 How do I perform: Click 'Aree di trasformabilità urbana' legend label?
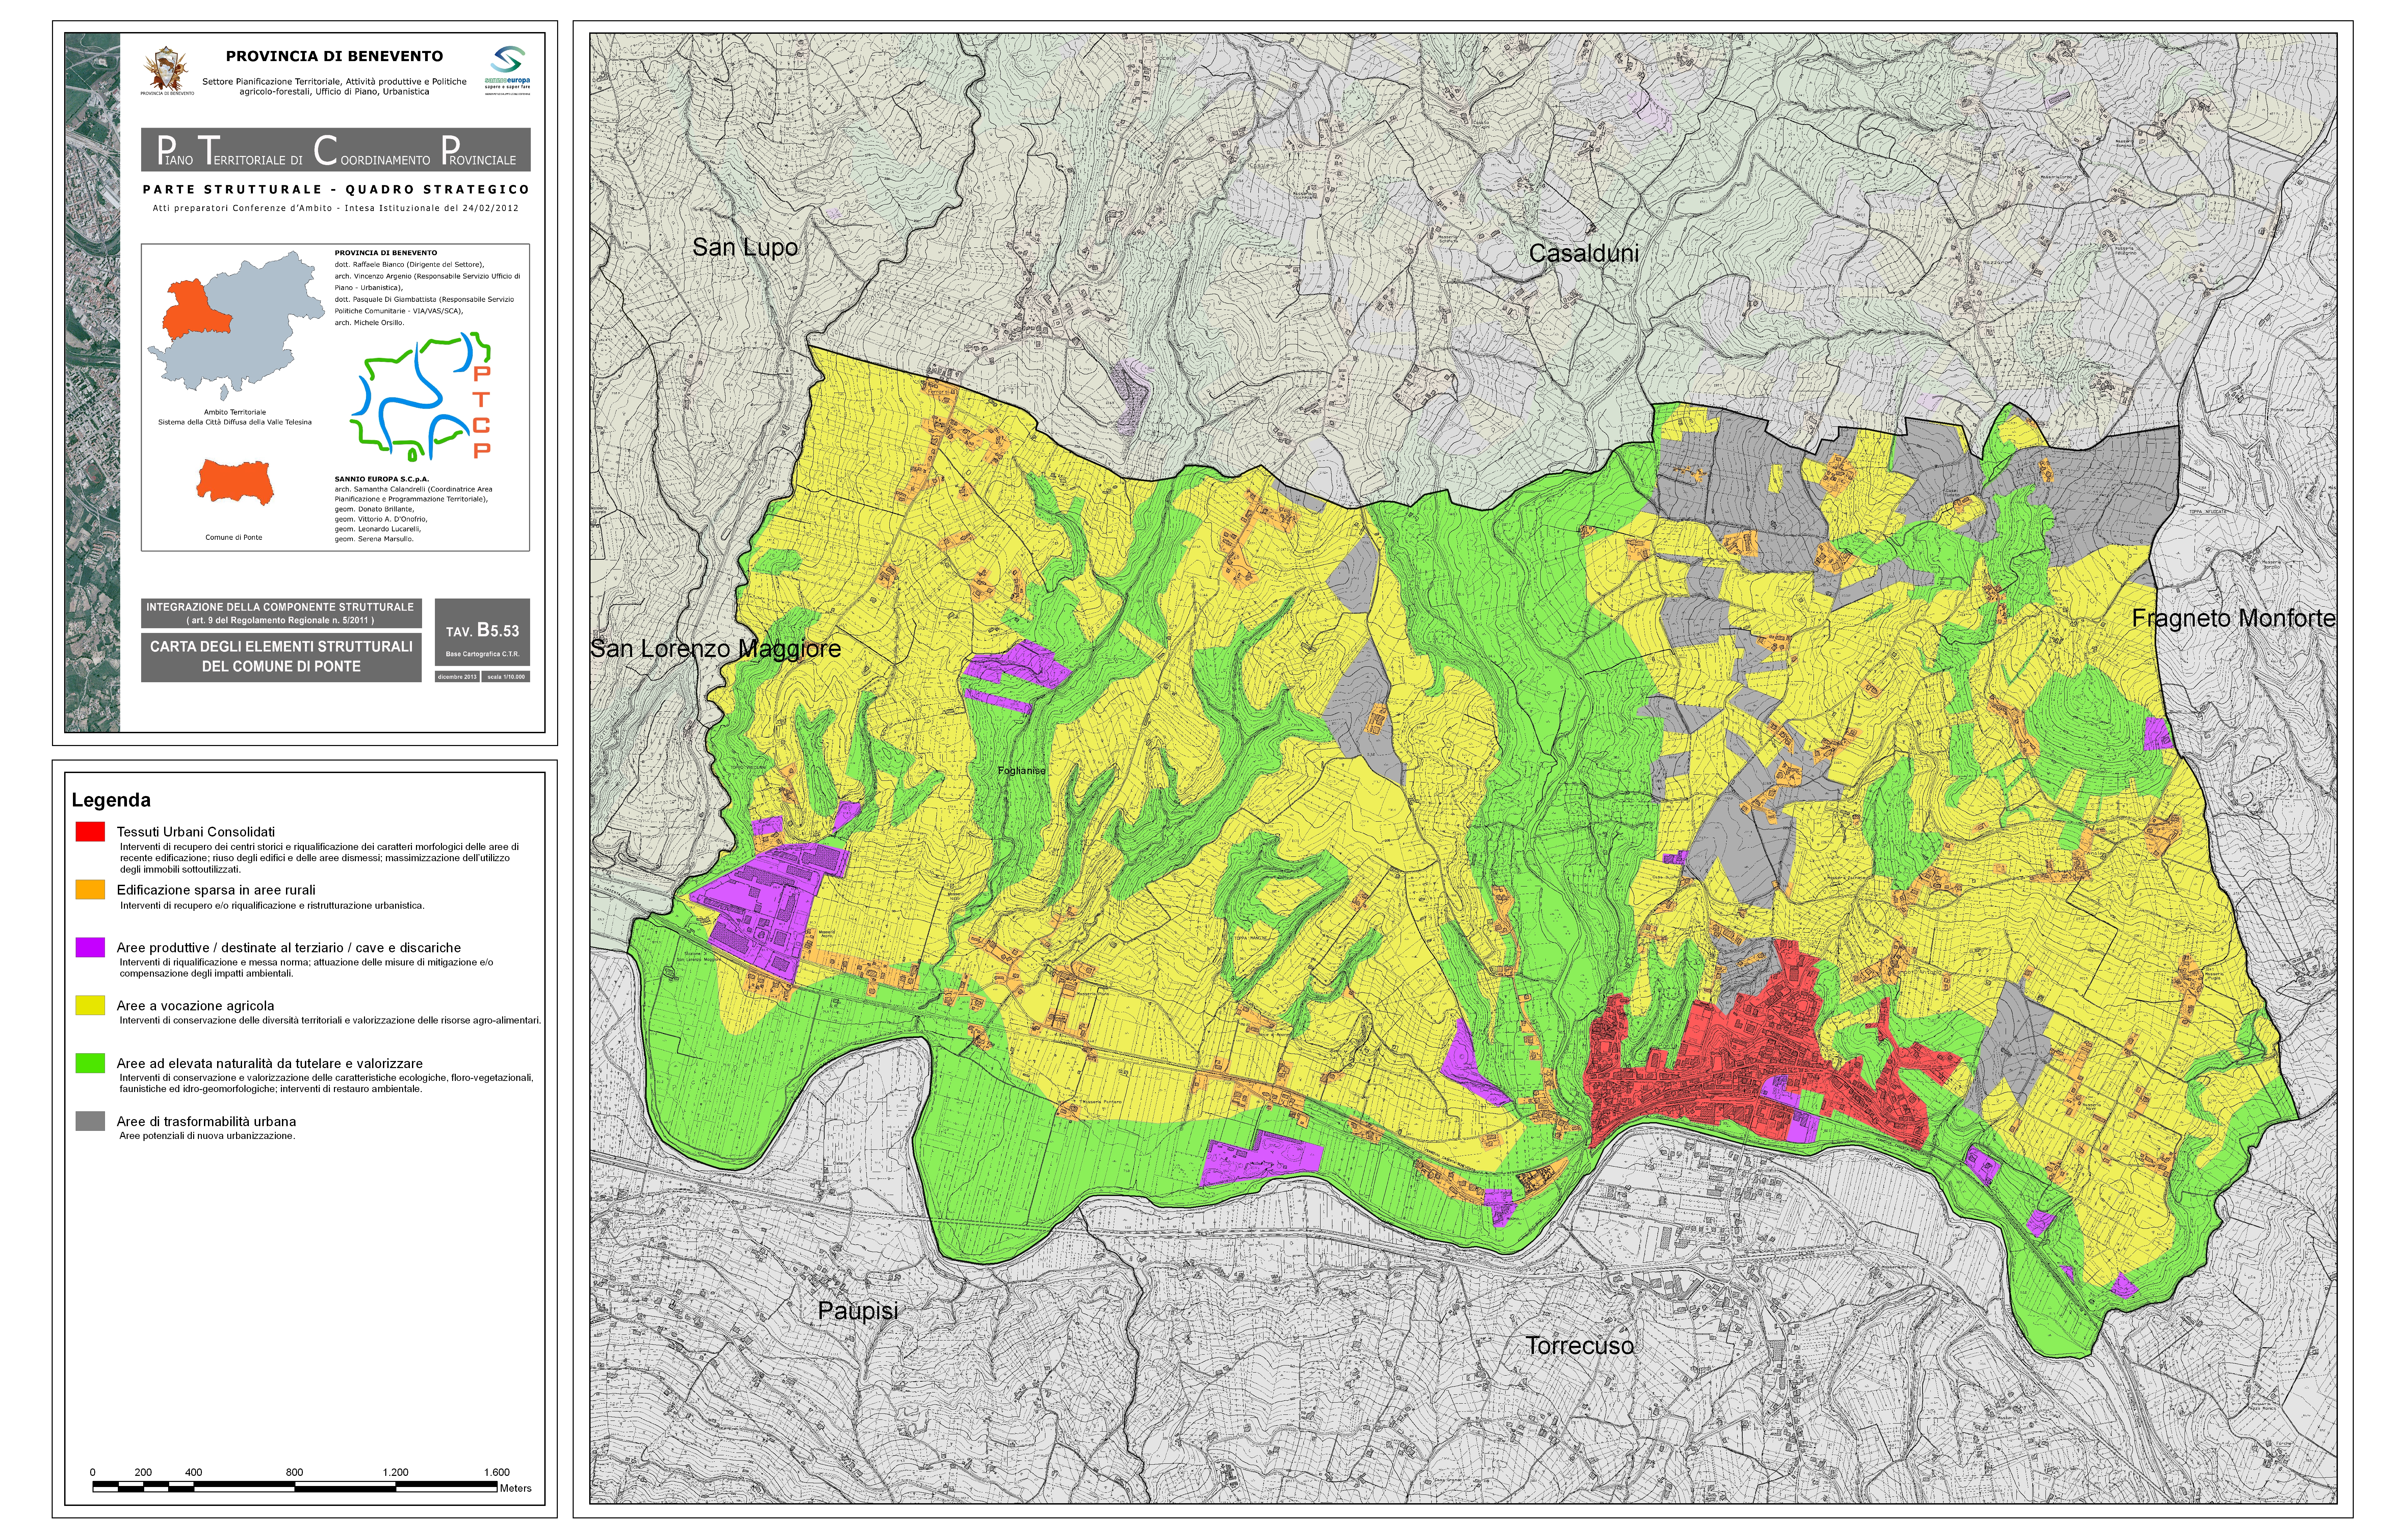206,1122
